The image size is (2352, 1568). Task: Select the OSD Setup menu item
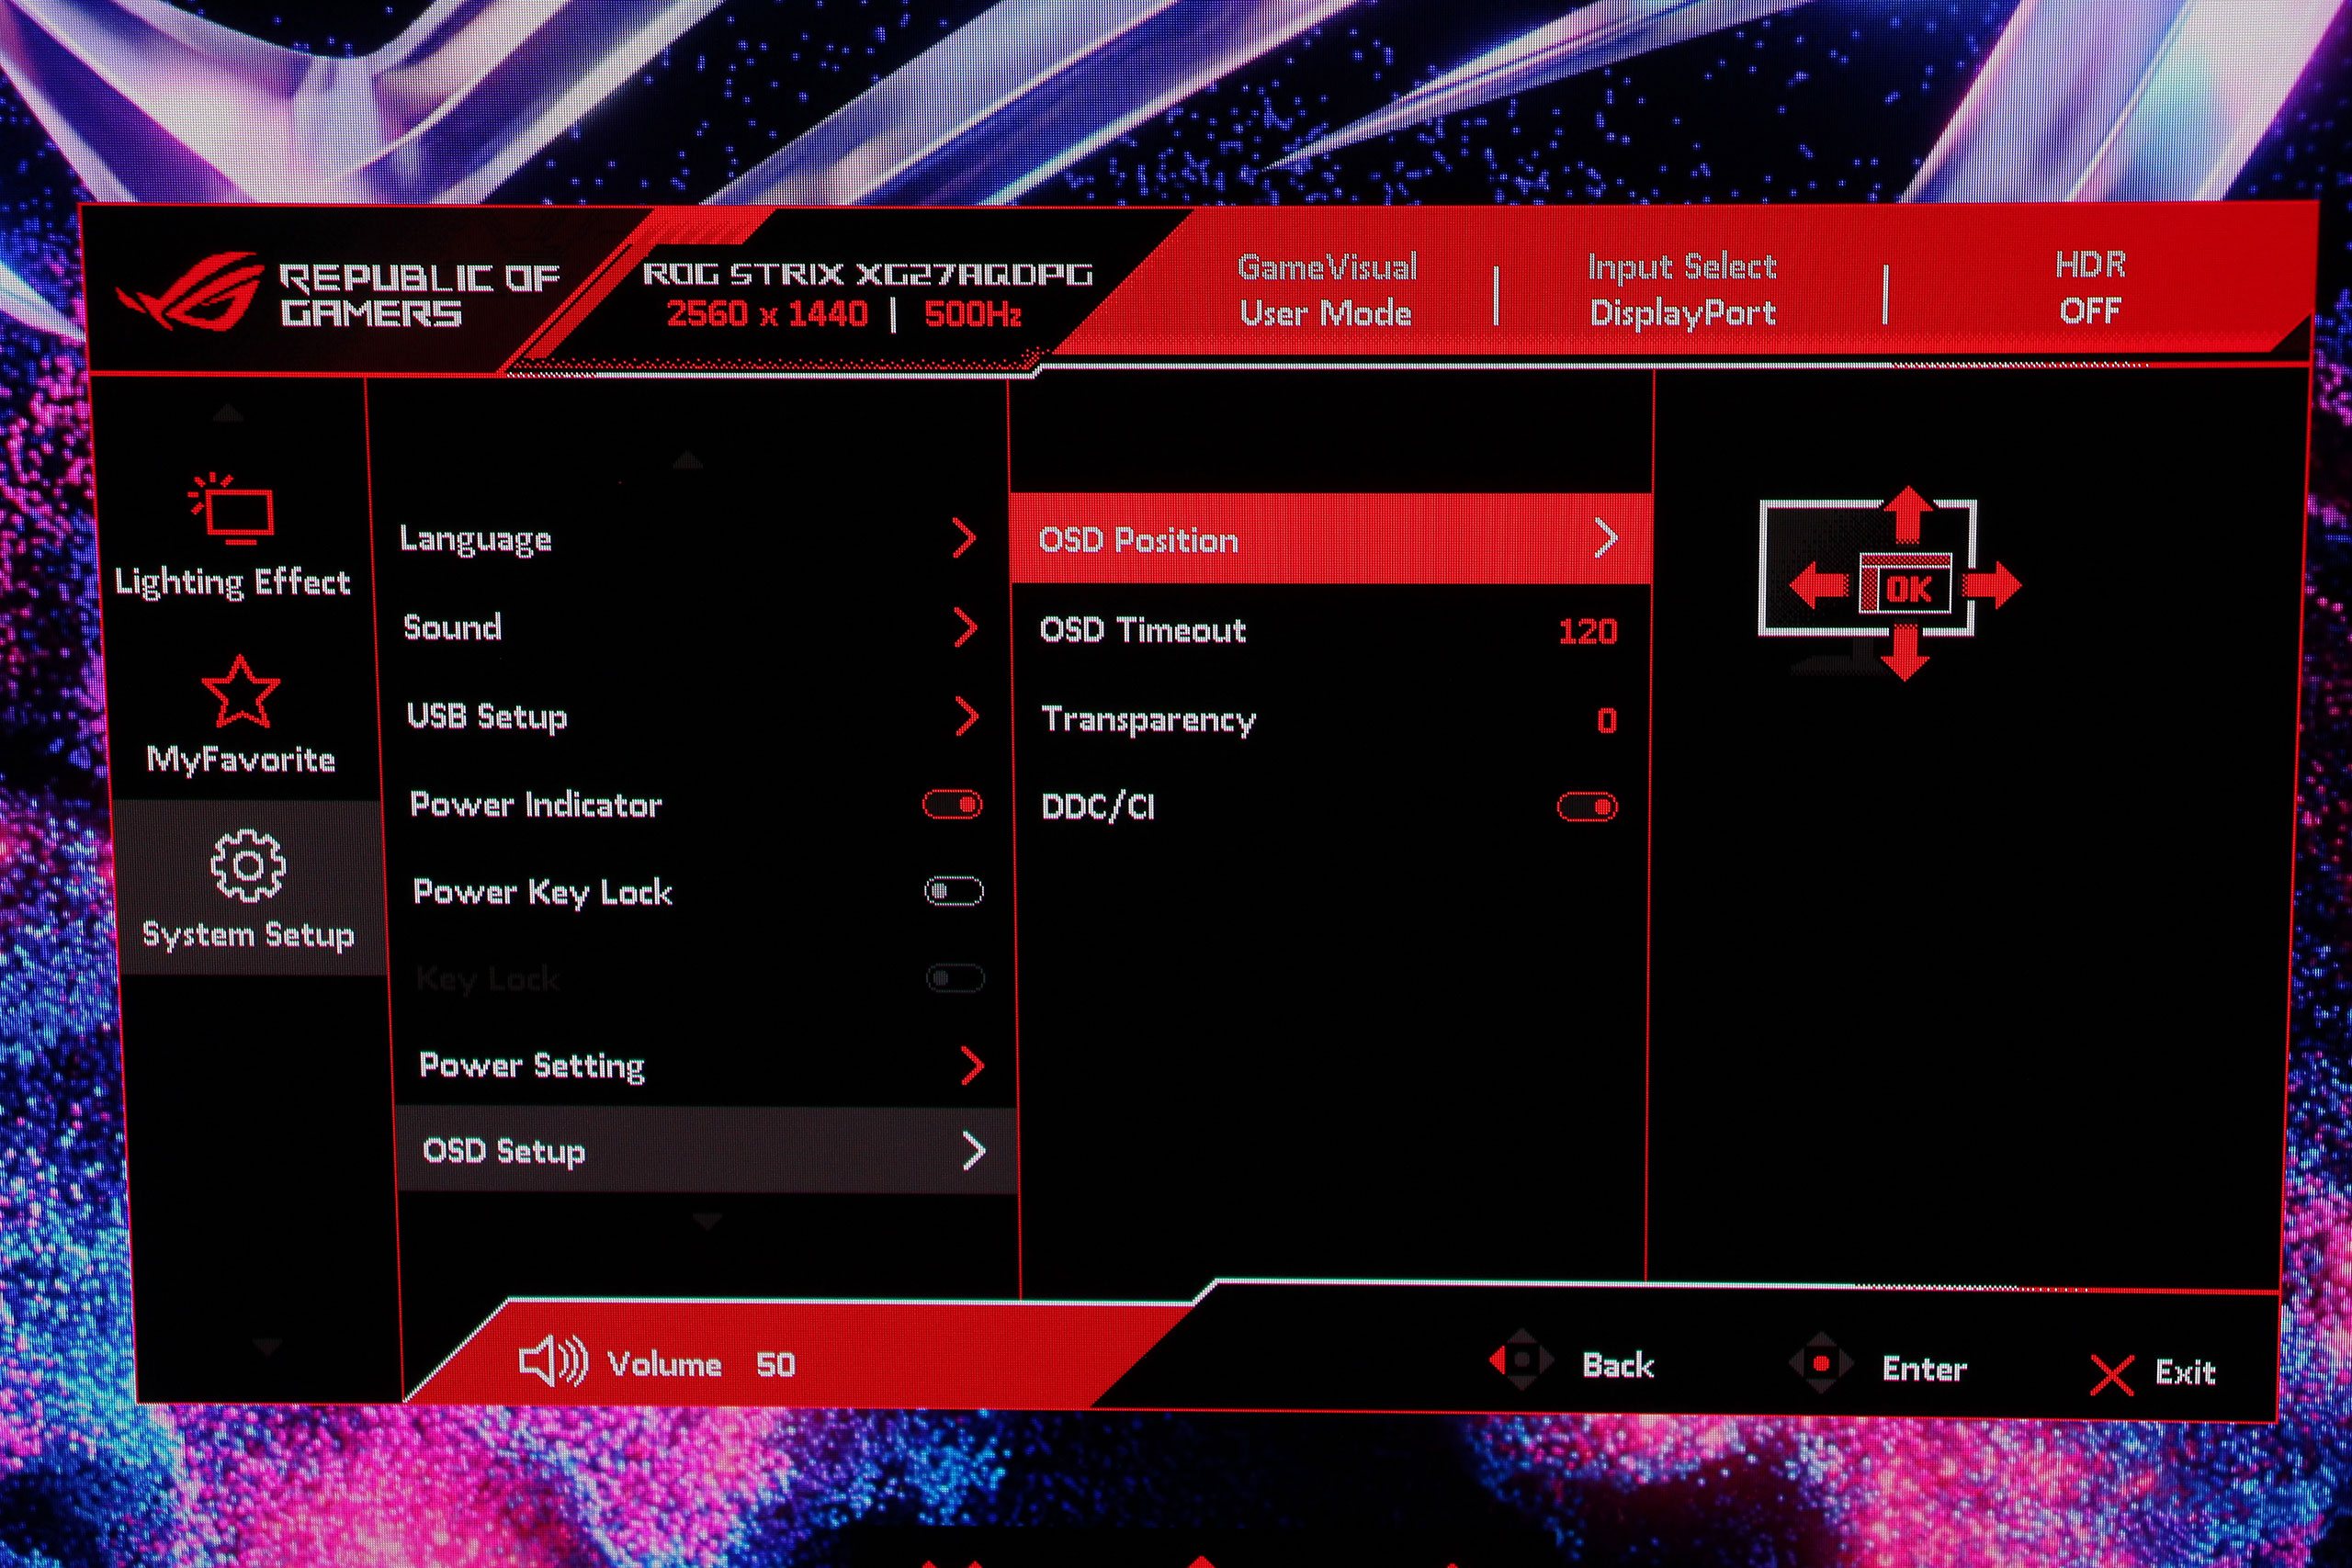(504, 1151)
